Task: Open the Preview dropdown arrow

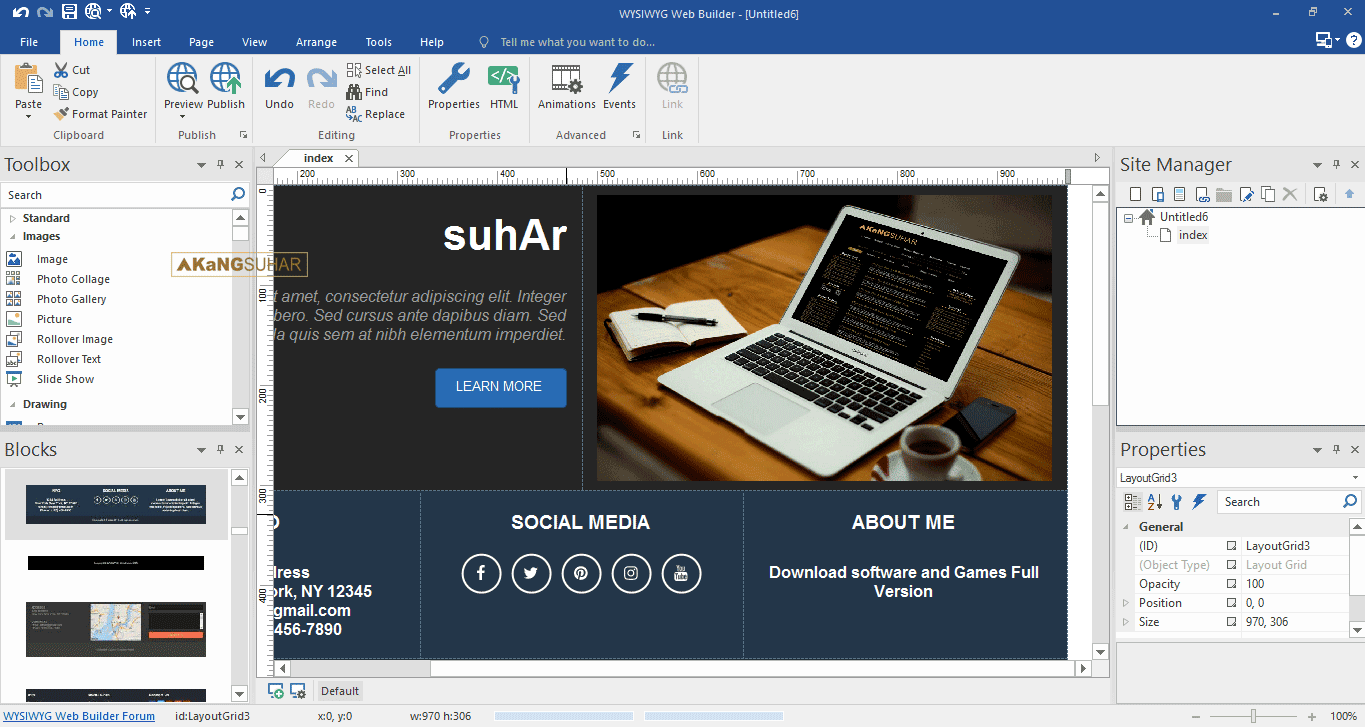Action: [x=183, y=116]
